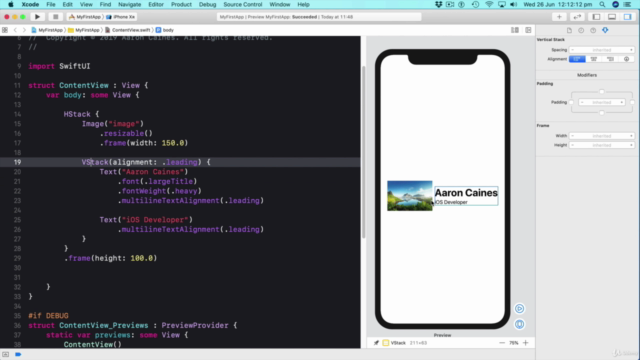The height and width of the screenshot is (360, 640).
Task: Add an editor pane on the right
Action: coord(528,30)
